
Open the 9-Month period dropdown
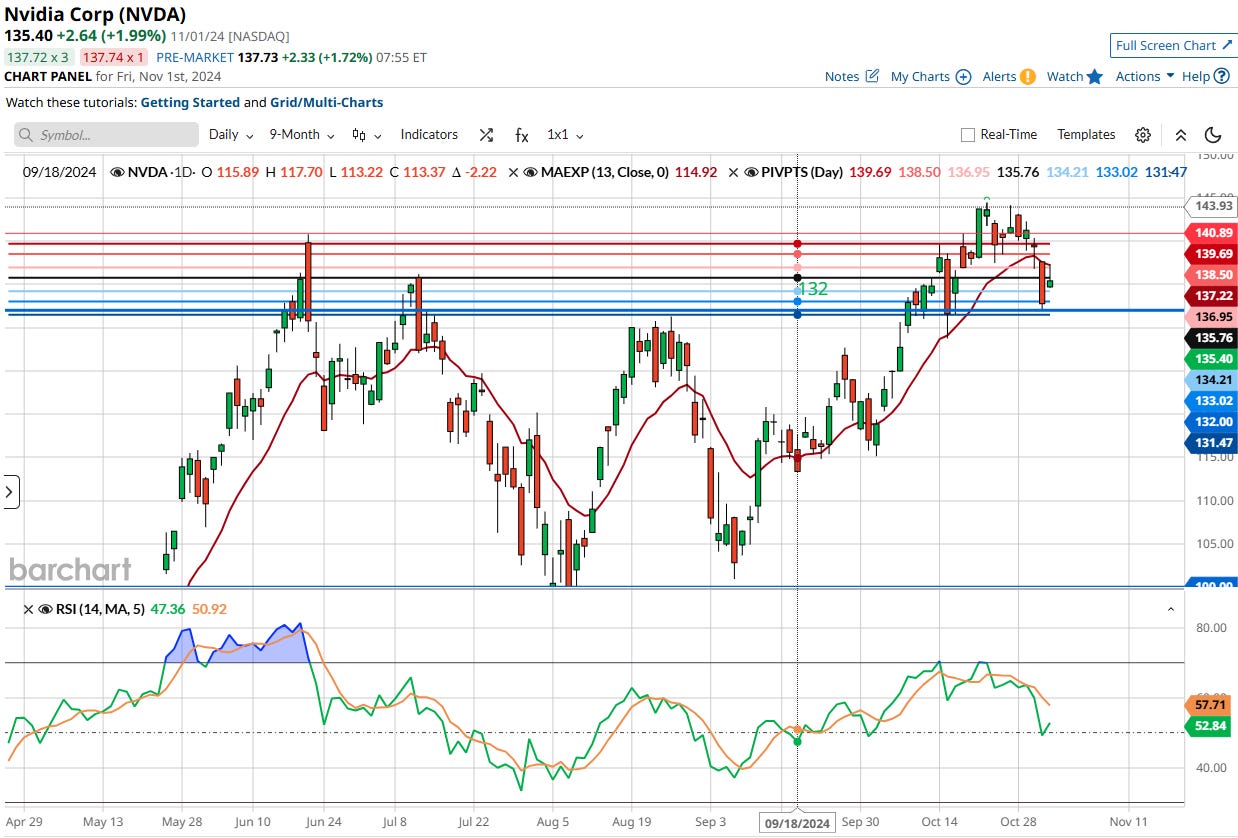(x=301, y=135)
